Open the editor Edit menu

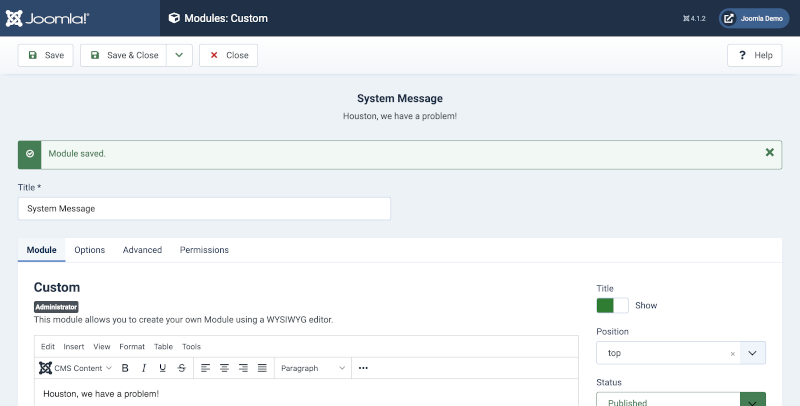click(x=48, y=346)
